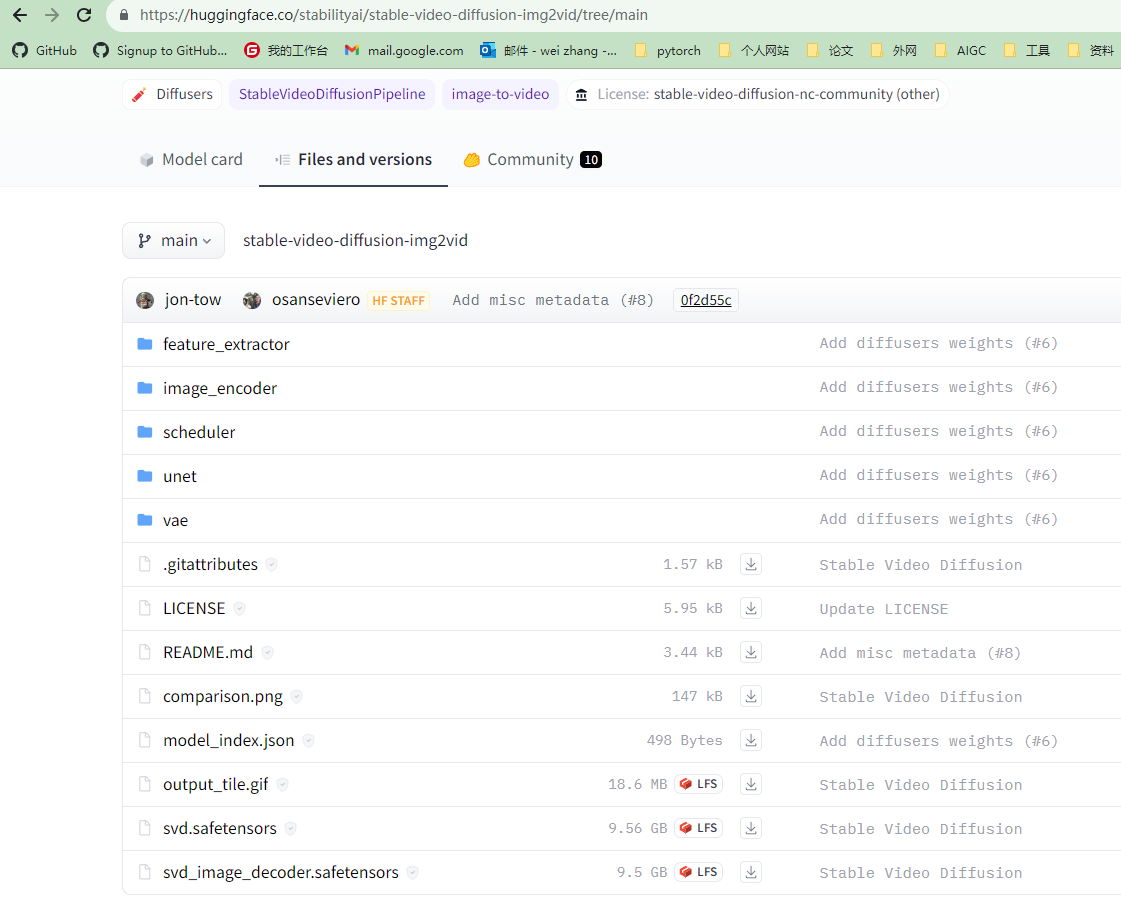Image resolution: width=1121 pixels, height=909 pixels.
Task: Open the unet folder
Action: click(x=179, y=476)
